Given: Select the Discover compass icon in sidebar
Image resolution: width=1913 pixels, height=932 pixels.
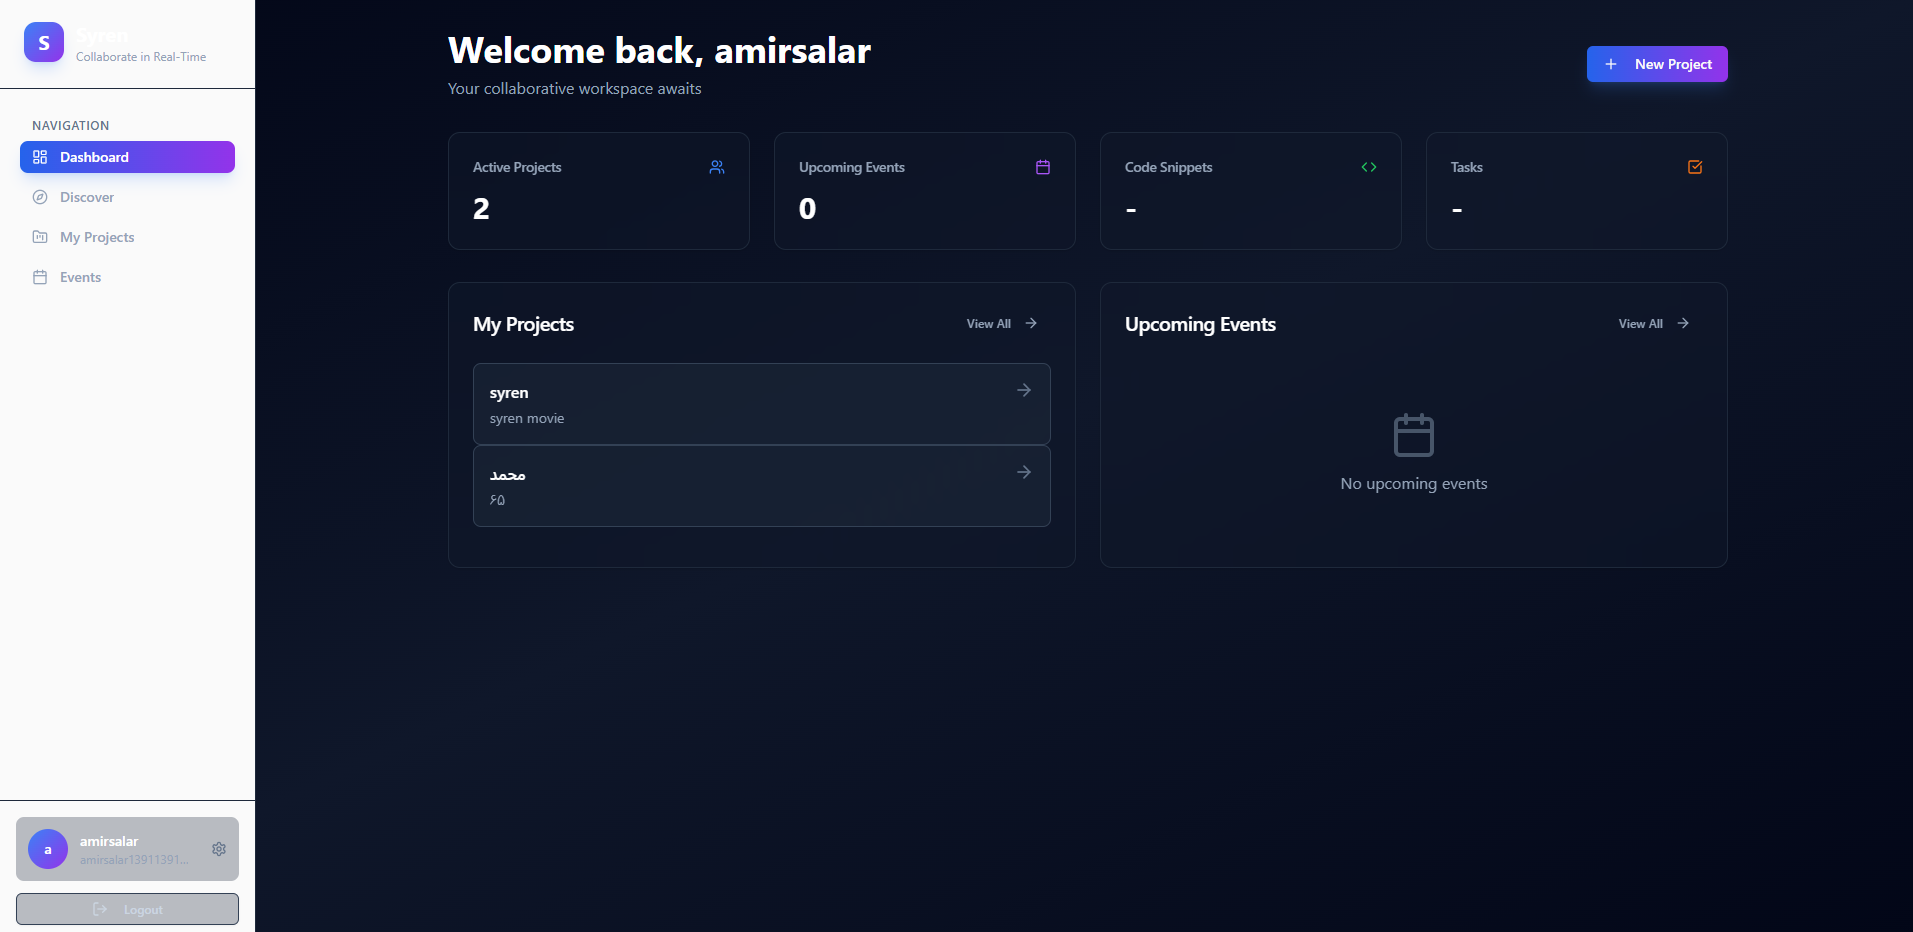Looking at the screenshot, I should click(x=40, y=197).
